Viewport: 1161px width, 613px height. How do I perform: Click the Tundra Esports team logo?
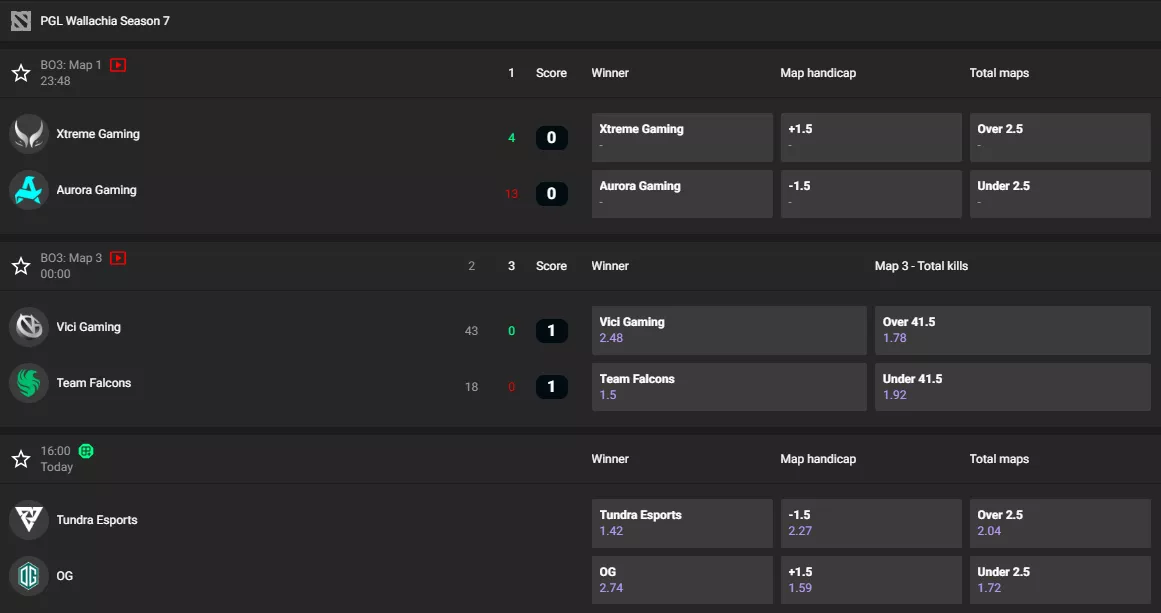29,519
